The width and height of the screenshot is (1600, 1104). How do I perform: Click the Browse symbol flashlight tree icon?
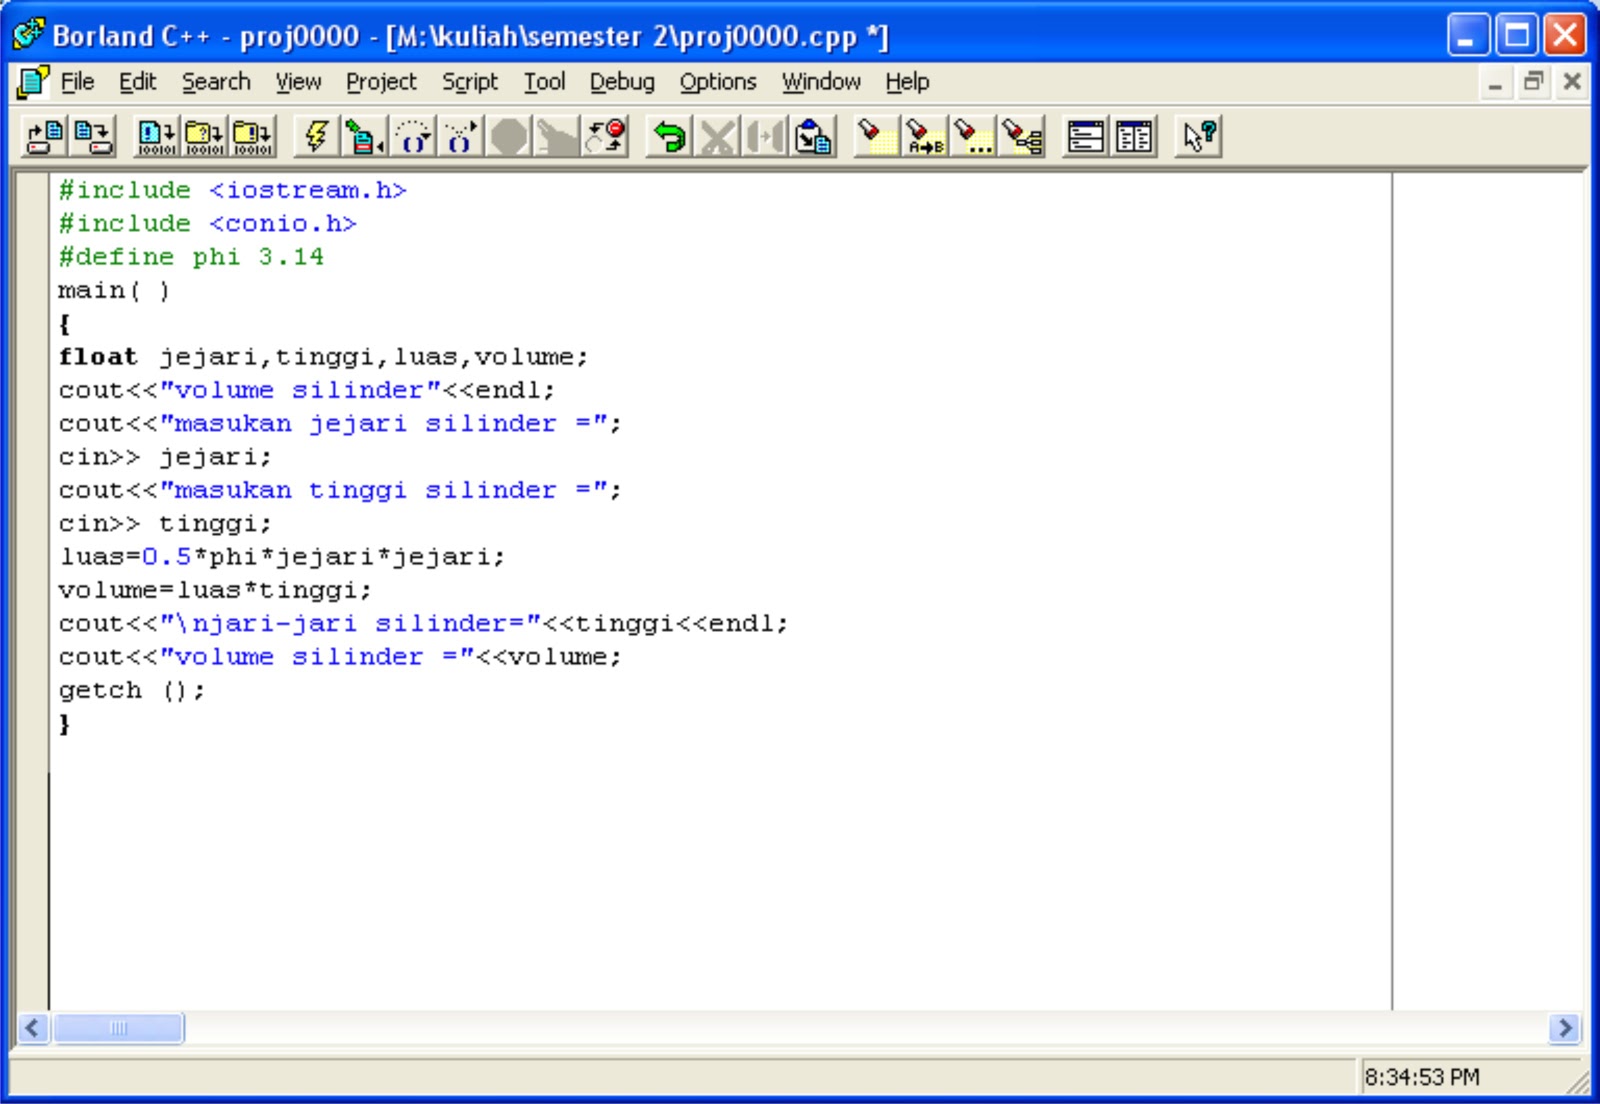1021,136
